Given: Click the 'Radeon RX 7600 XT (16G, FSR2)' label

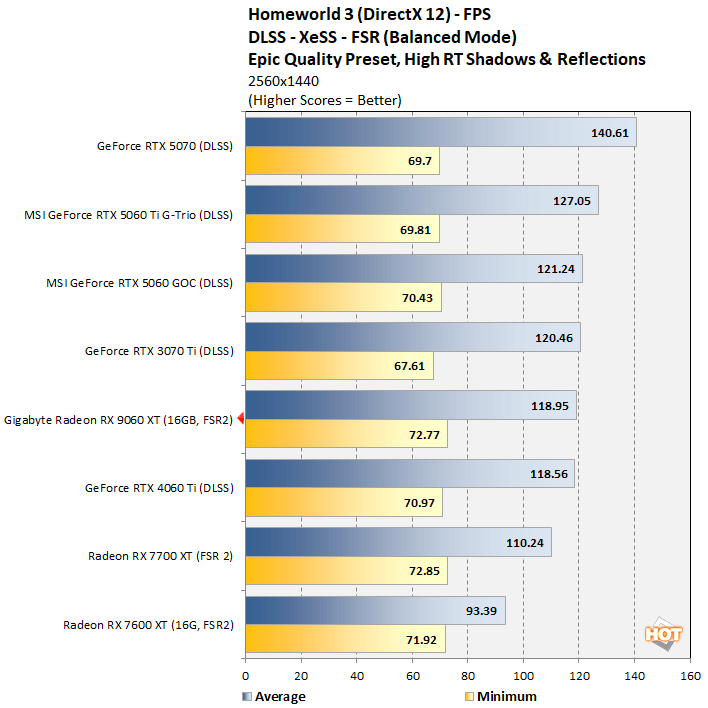Looking at the screenshot, I should [149, 625].
